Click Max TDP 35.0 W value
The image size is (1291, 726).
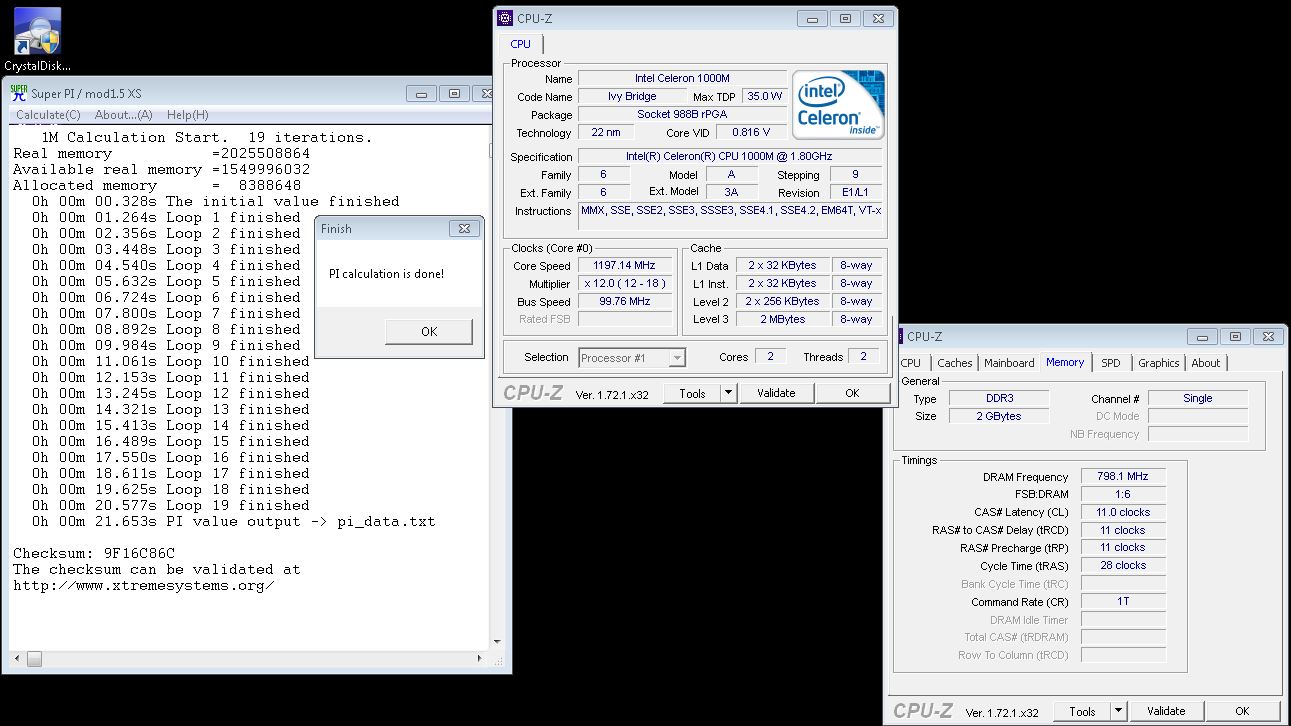pyautogui.click(x=765, y=96)
